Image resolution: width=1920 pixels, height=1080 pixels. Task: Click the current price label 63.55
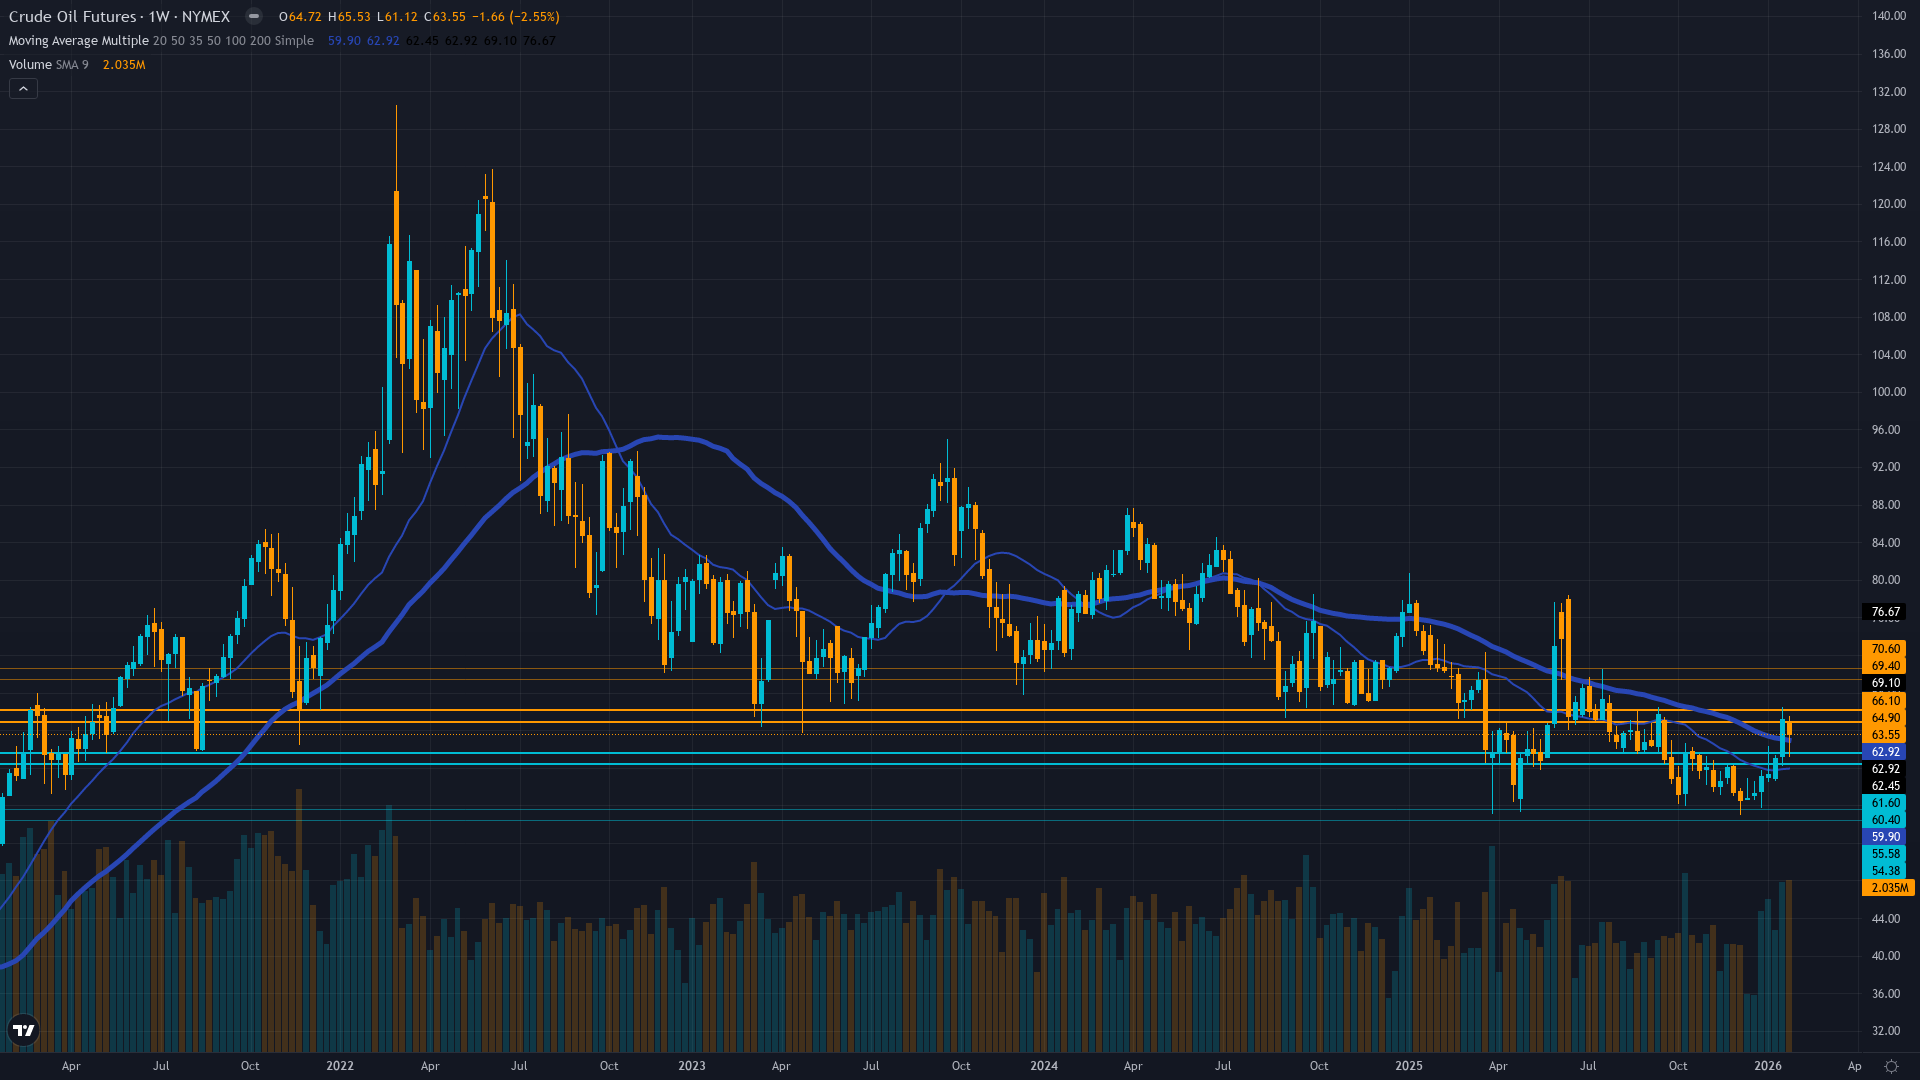coord(1885,735)
